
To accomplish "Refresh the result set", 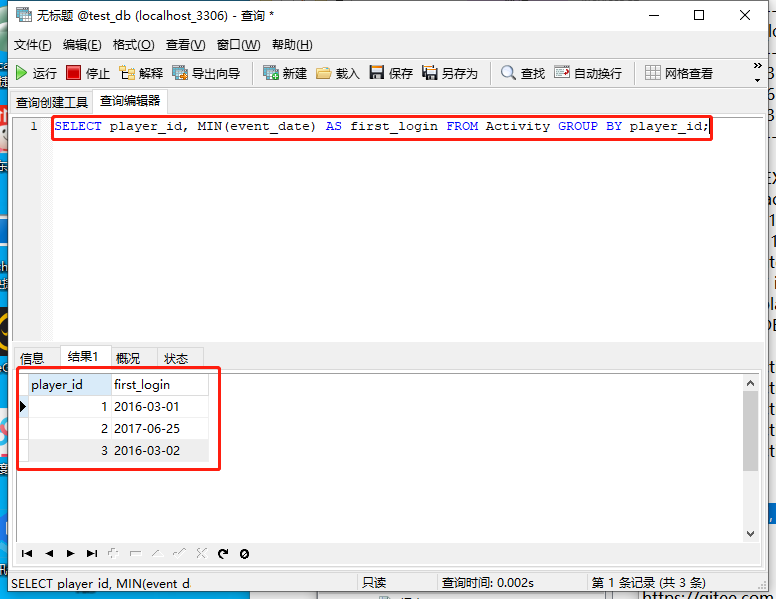I will 223,553.
